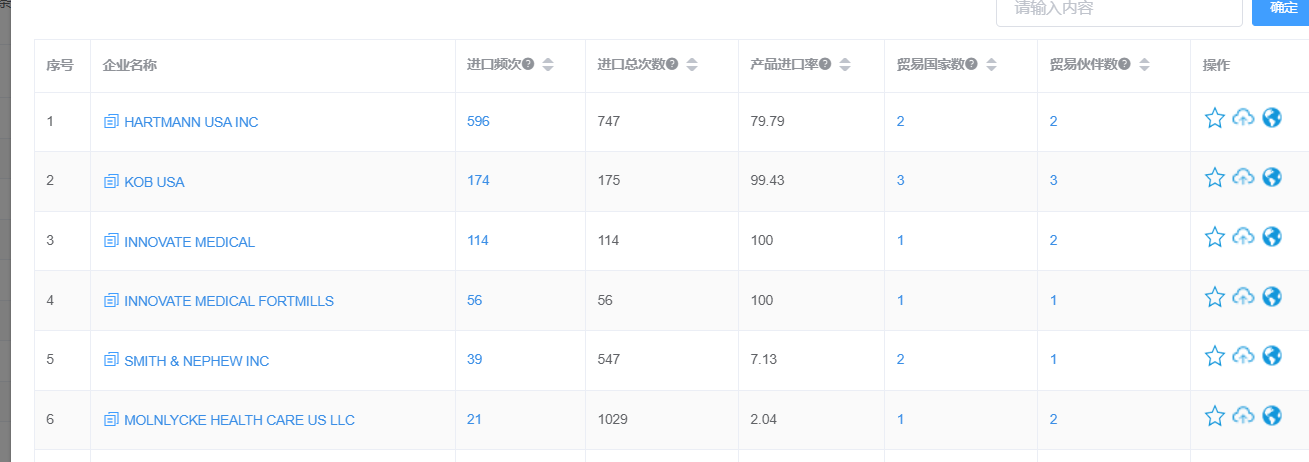The width and height of the screenshot is (1309, 462).
Task: Open globe icon for HARTMANN USA INC
Action: [1272, 118]
